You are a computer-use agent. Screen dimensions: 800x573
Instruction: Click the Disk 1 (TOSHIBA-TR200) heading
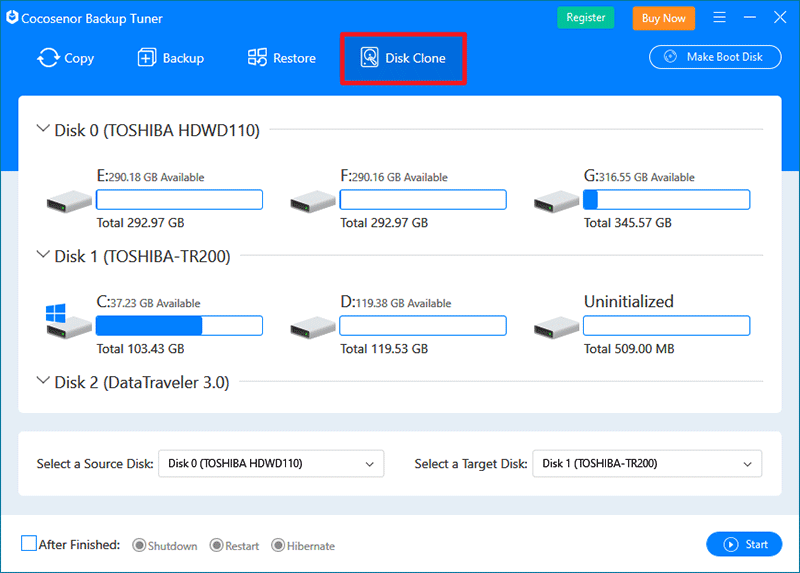142,256
